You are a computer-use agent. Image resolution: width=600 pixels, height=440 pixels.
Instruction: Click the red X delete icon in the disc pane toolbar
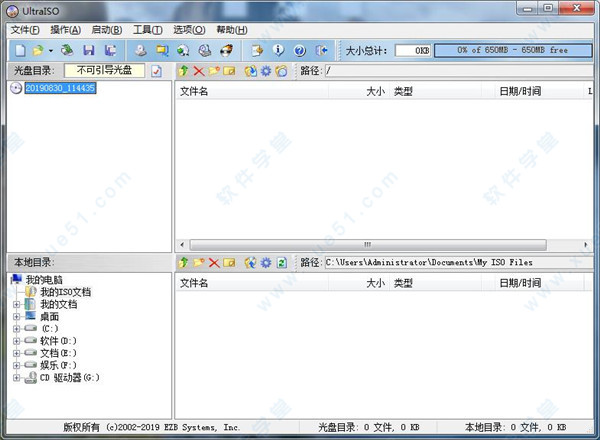pyautogui.click(x=199, y=71)
